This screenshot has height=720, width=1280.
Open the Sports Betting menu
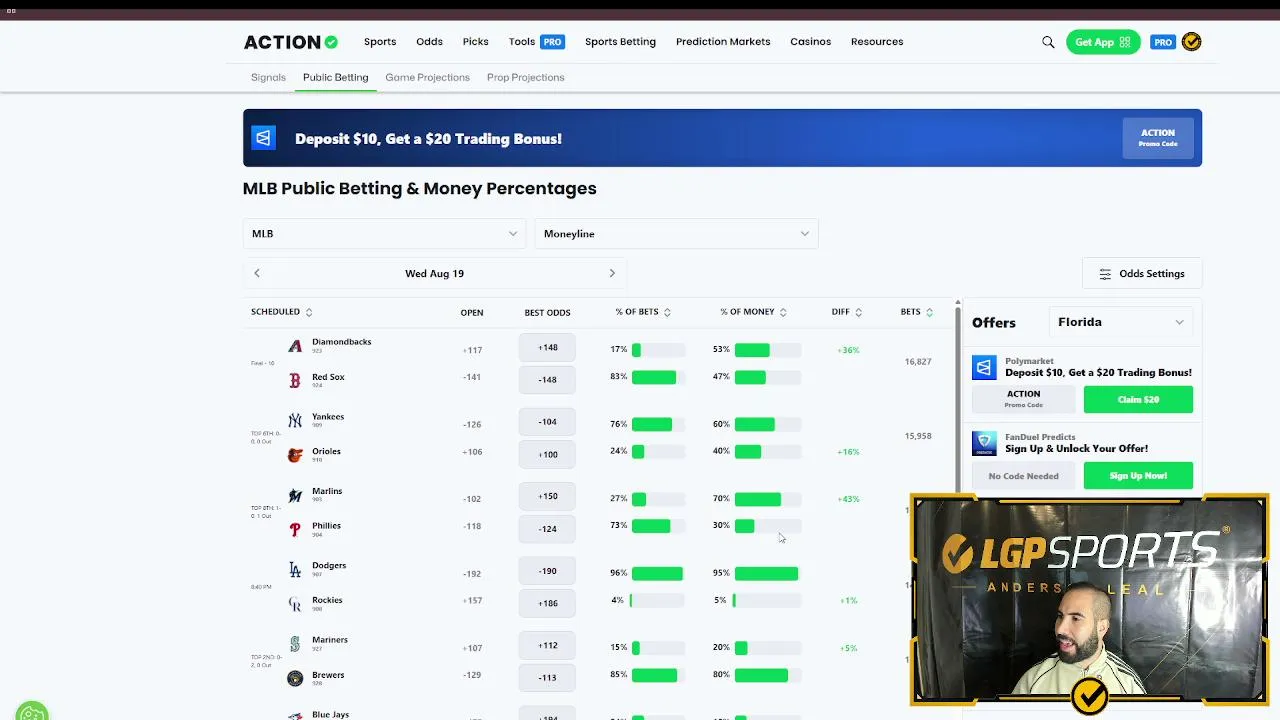620,42
